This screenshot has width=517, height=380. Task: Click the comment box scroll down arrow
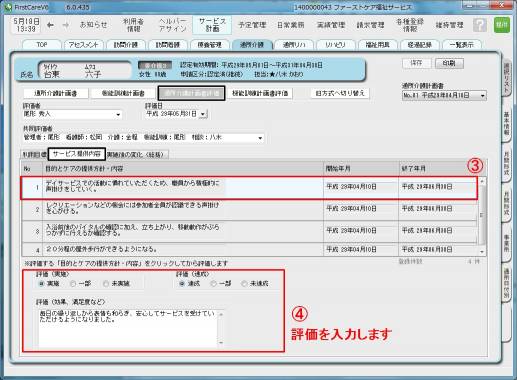[221, 343]
